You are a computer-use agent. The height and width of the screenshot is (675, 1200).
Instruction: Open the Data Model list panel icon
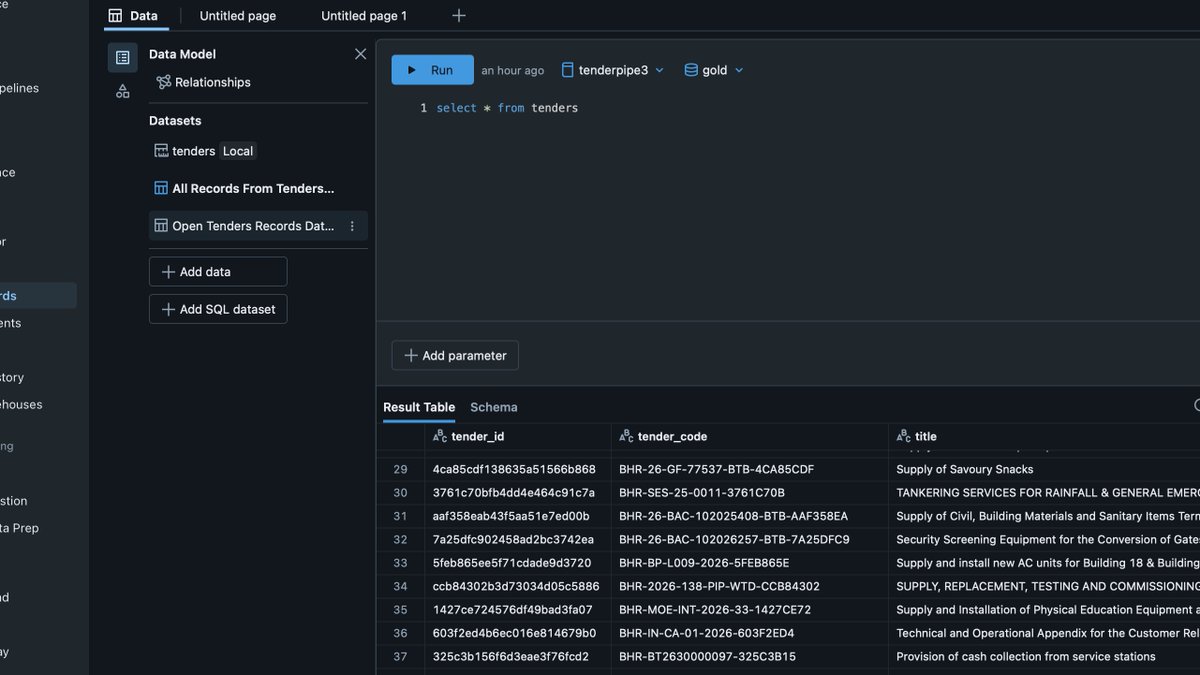pyautogui.click(x=123, y=58)
